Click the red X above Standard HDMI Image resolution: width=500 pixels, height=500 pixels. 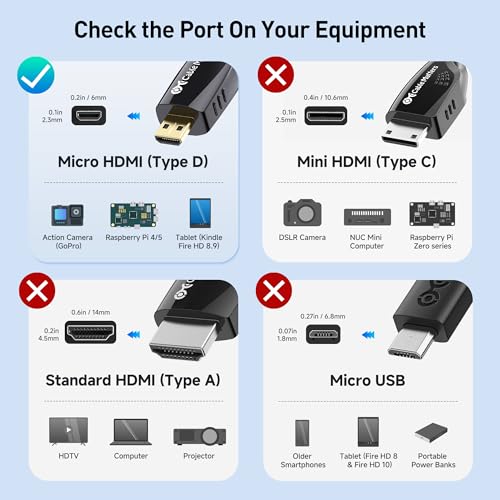pos(37,291)
